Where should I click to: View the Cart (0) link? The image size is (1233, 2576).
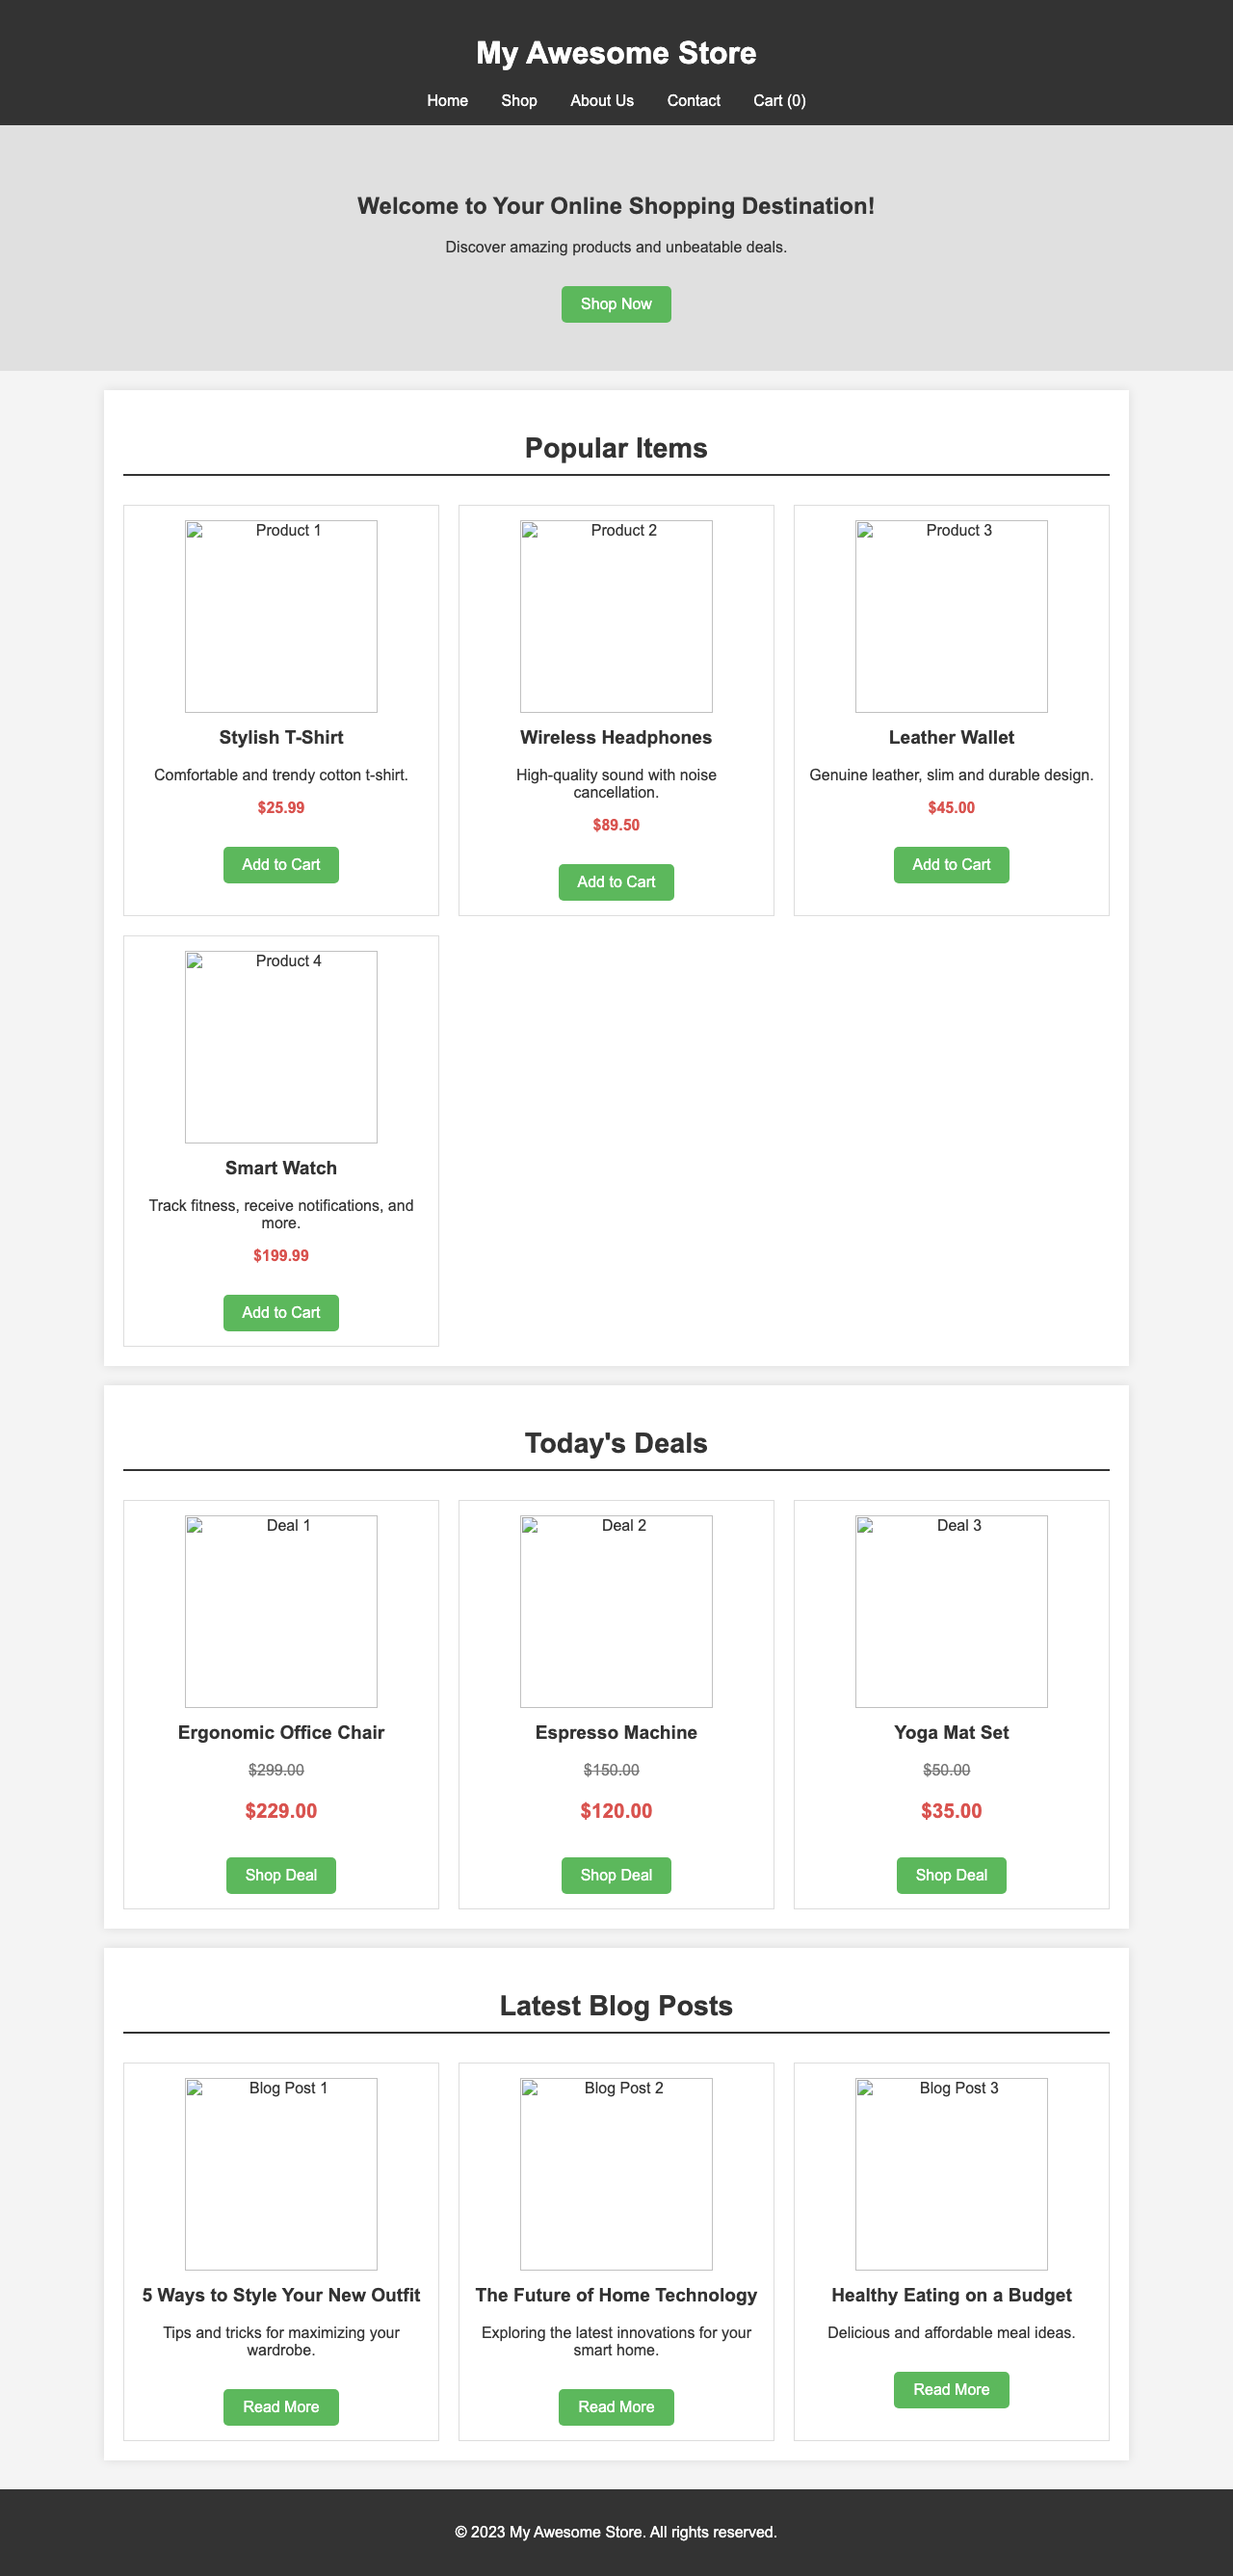[781, 100]
